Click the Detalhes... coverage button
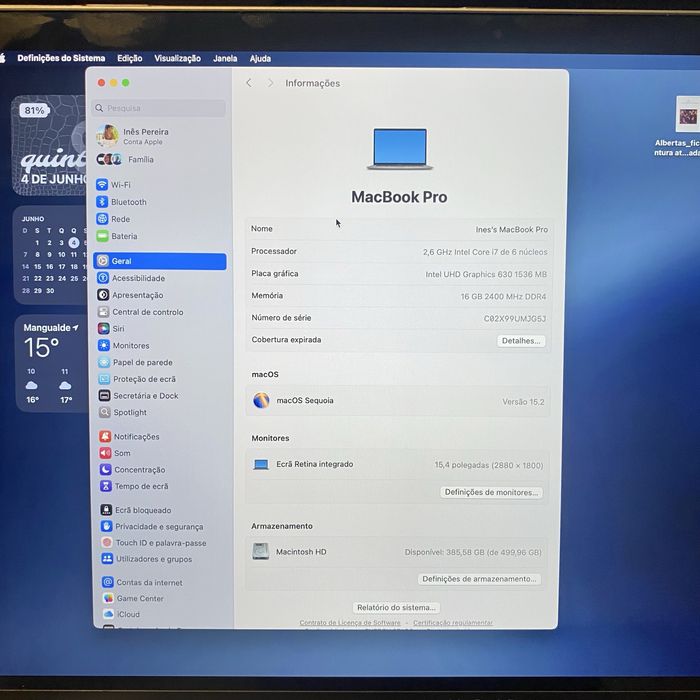Screen dimensions: 700x700 521,341
